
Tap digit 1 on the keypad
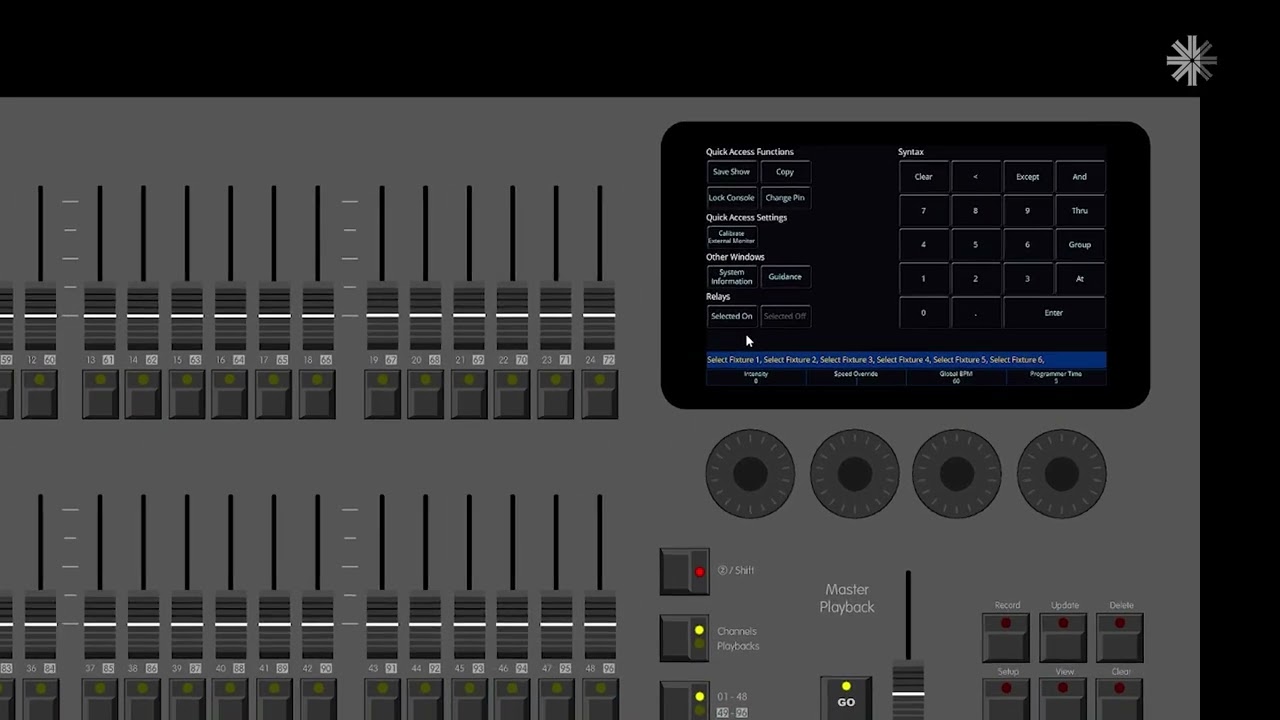click(923, 279)
